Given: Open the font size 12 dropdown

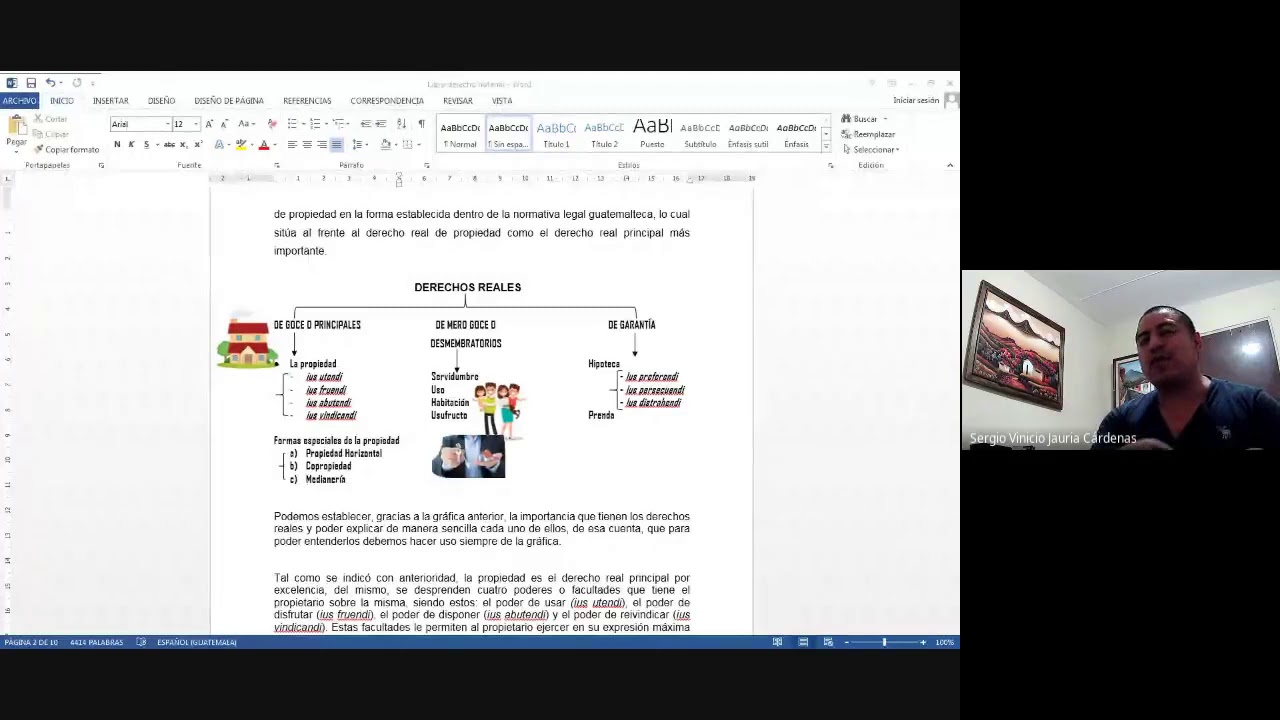Looking at the screenshot, I should (x=196, y=124).
